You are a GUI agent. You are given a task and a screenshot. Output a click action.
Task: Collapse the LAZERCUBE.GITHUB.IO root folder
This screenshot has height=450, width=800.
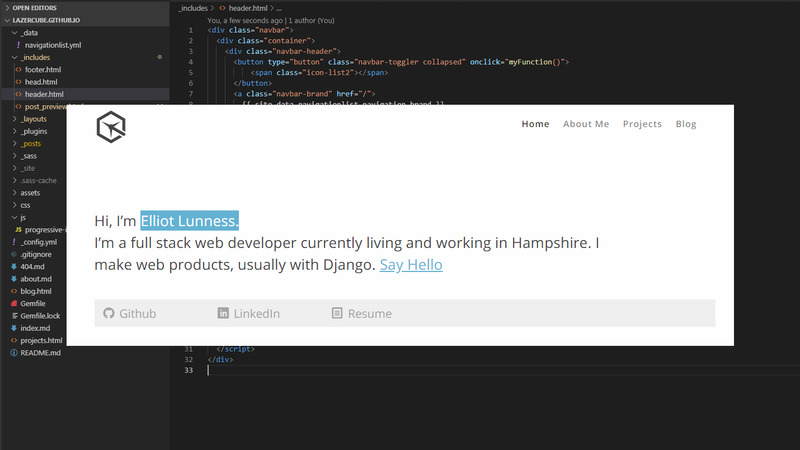tap(8, 20)
